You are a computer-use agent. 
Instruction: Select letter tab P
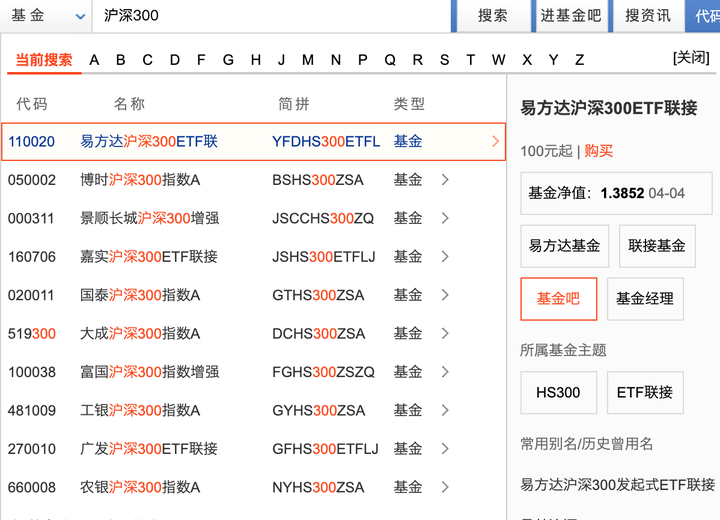pyautogui.click(x=363, y=60)
